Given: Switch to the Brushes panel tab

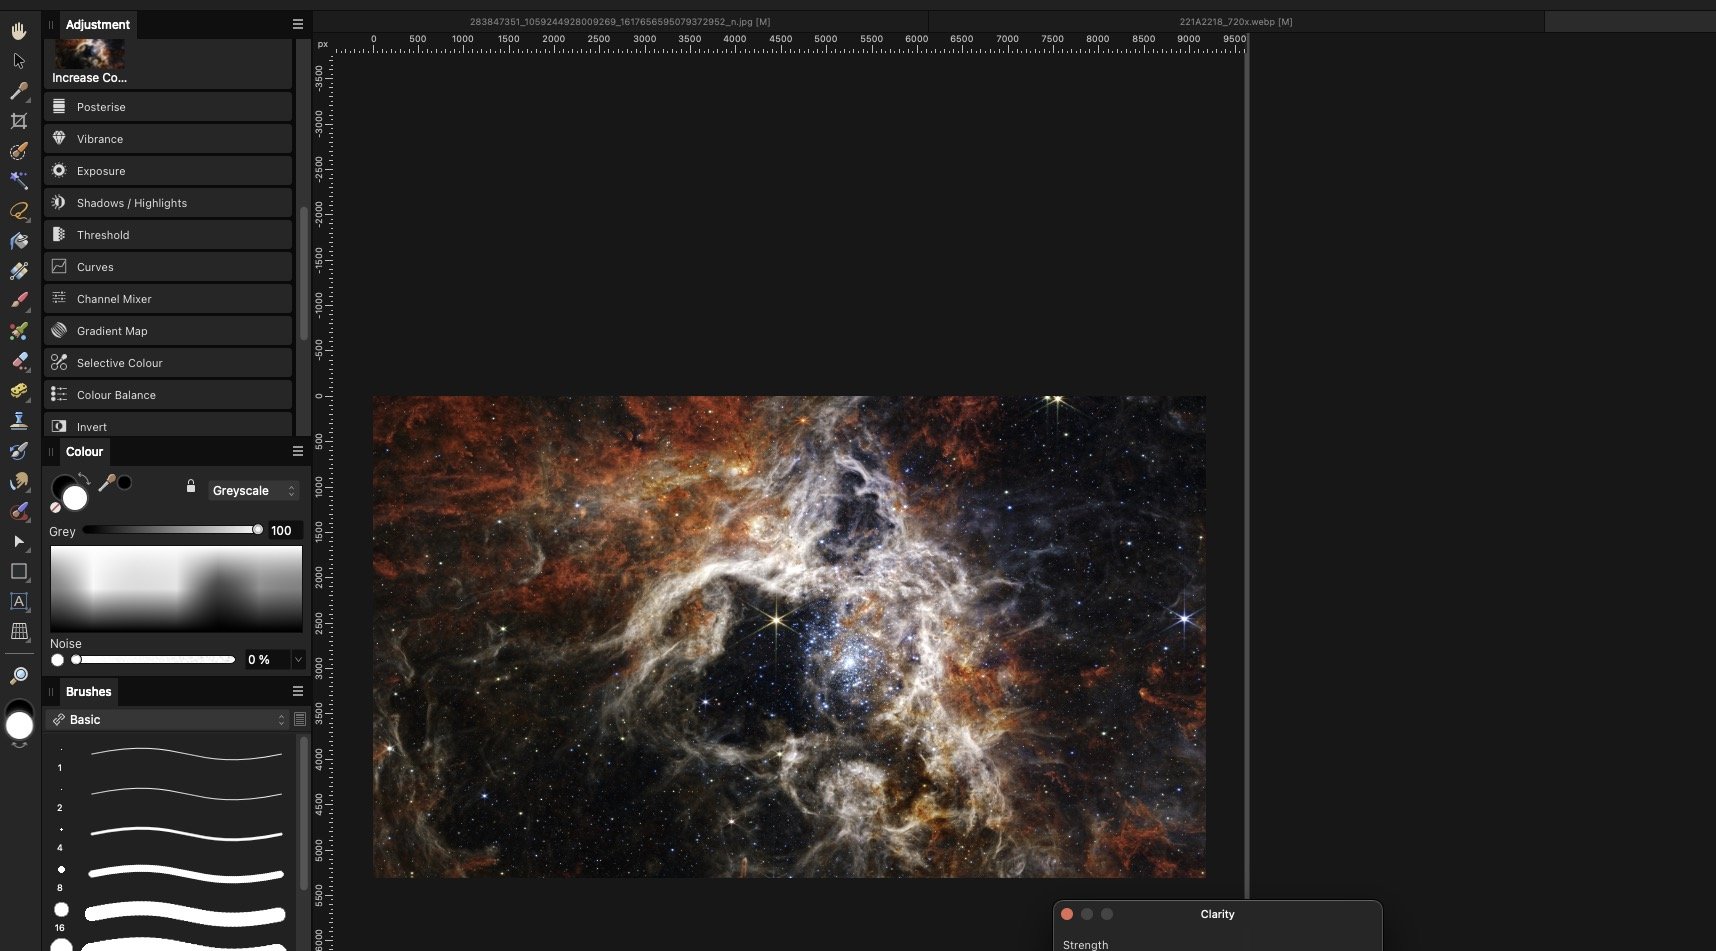Looking at the screenshot, I should 88,691.
